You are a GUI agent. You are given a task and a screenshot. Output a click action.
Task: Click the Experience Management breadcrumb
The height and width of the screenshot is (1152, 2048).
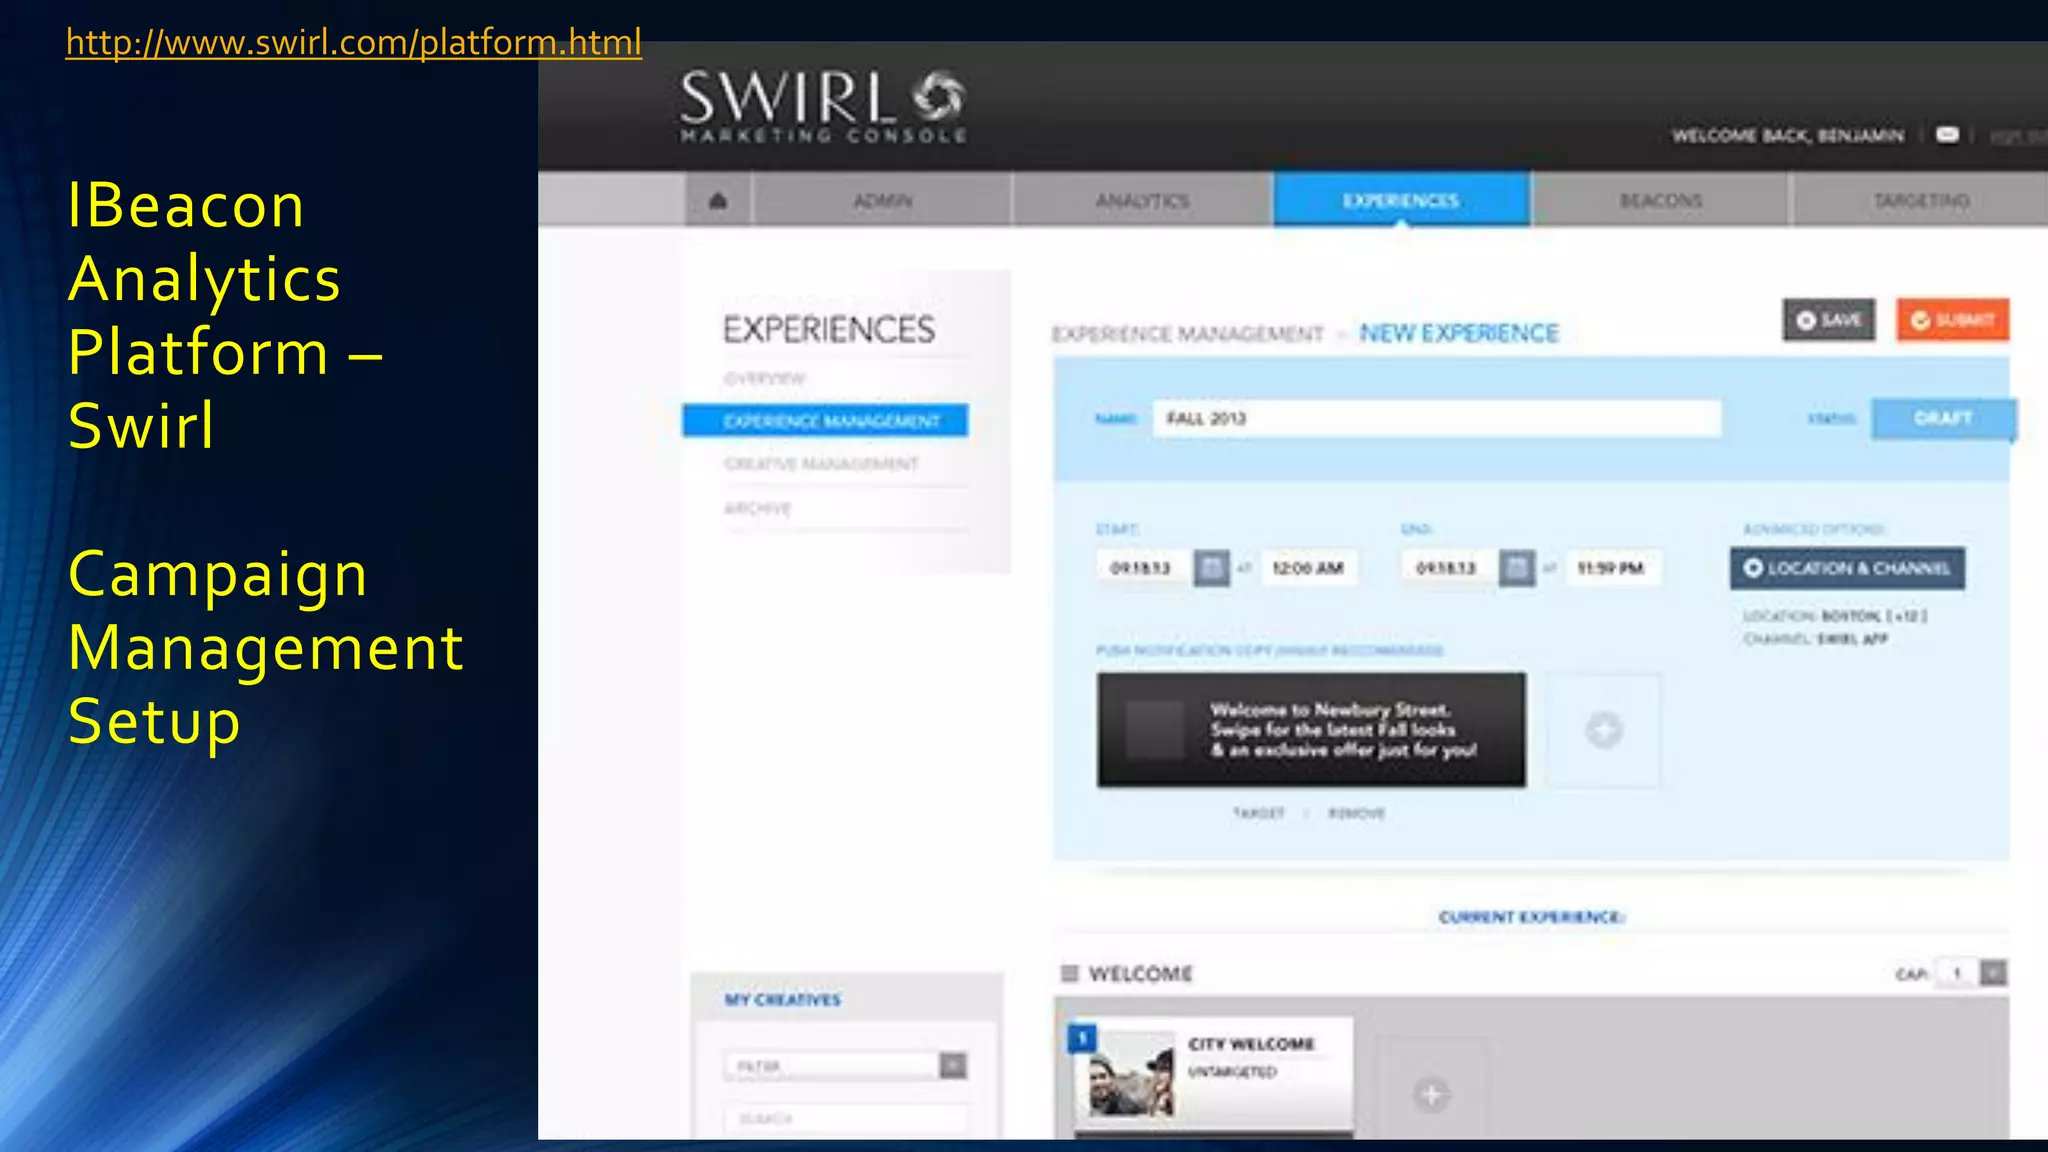[1187, 334]
